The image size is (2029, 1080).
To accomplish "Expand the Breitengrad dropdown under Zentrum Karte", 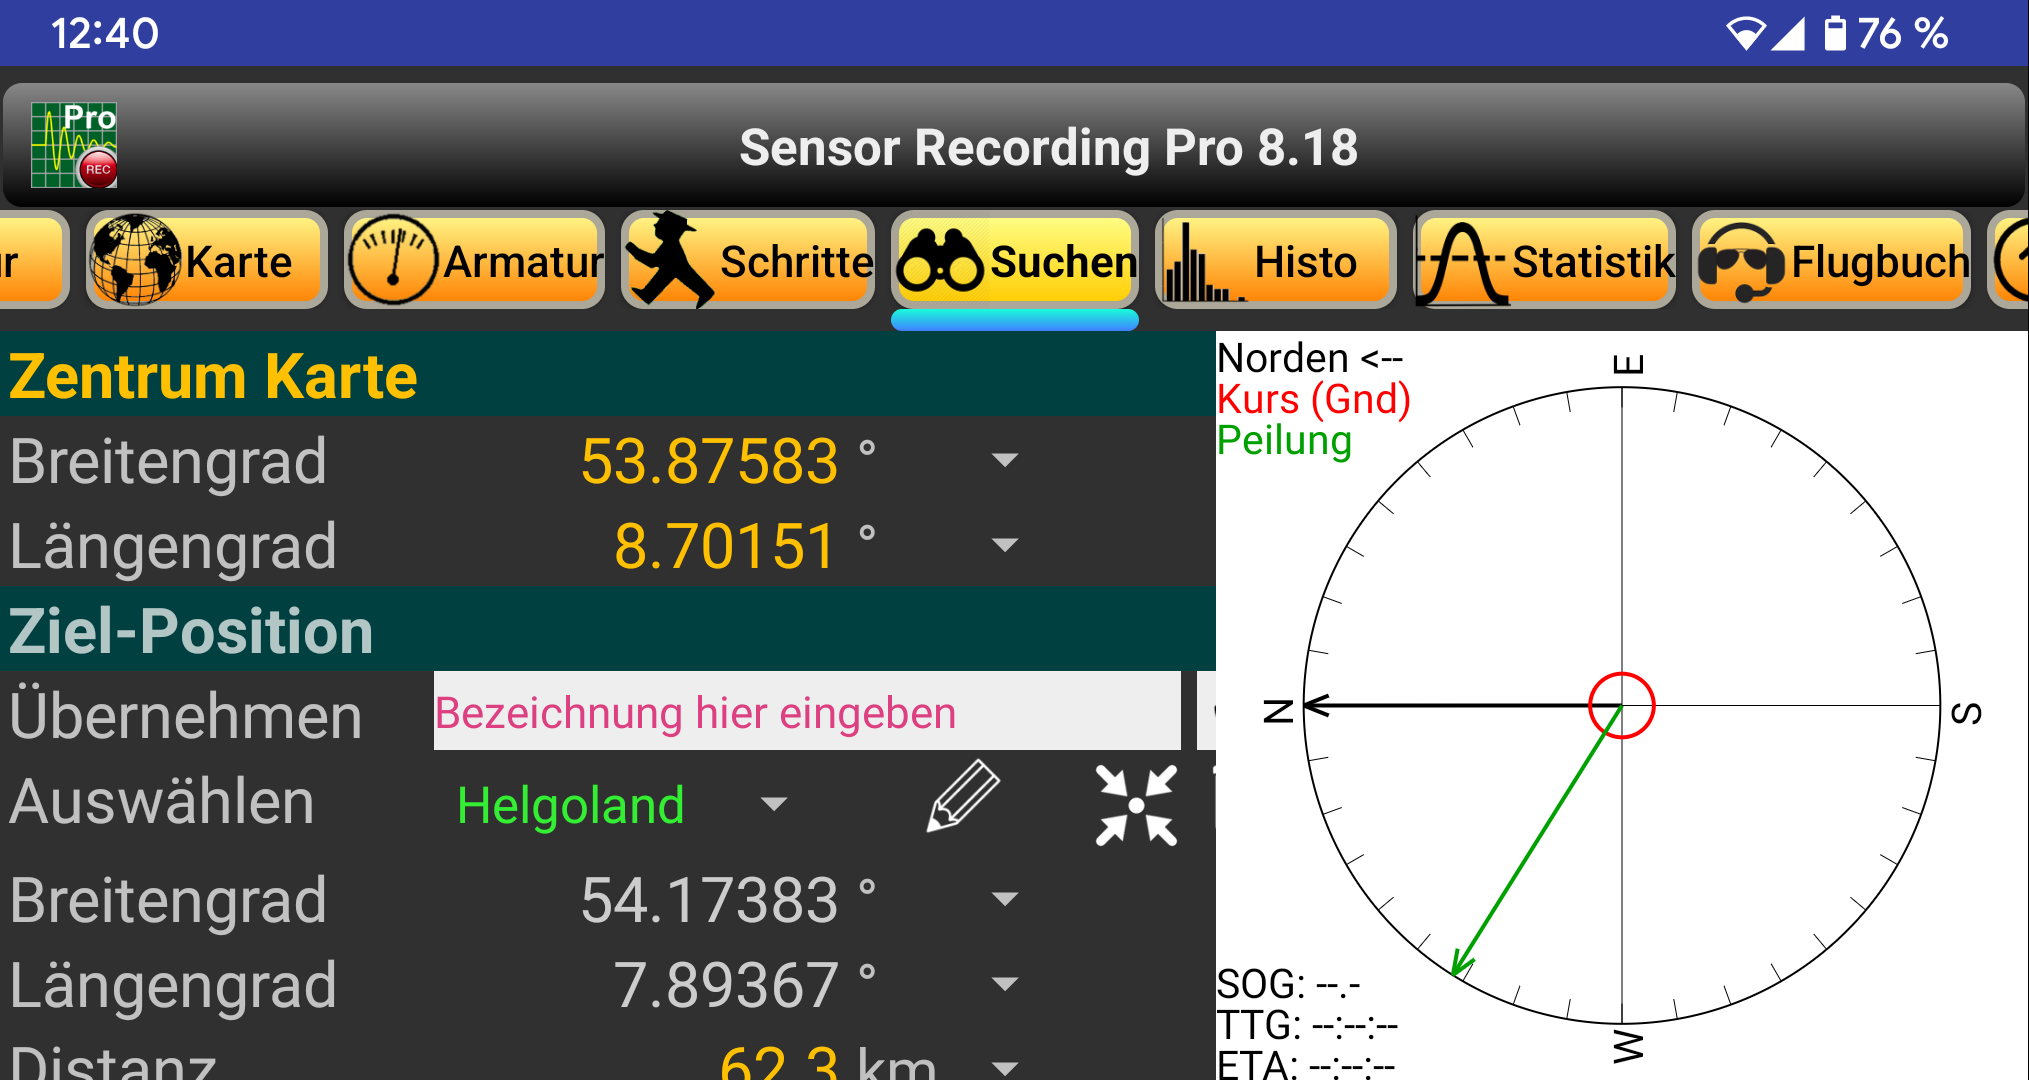I will (x=1004, y=460).
